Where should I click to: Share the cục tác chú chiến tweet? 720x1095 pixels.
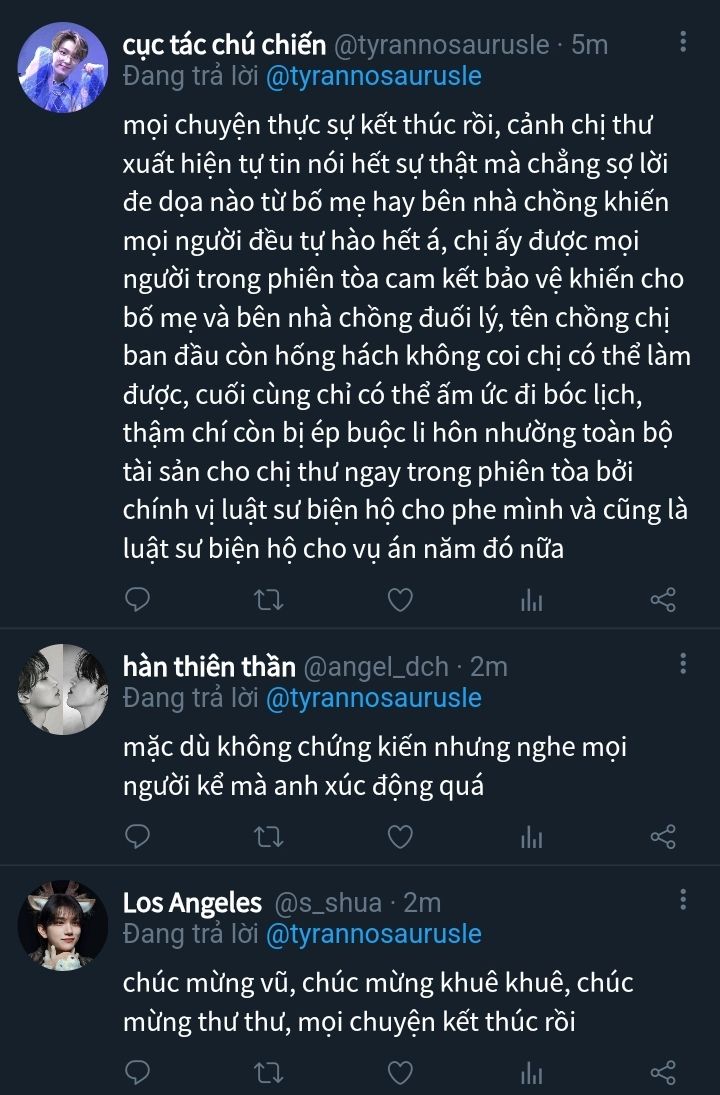point(663,599)
